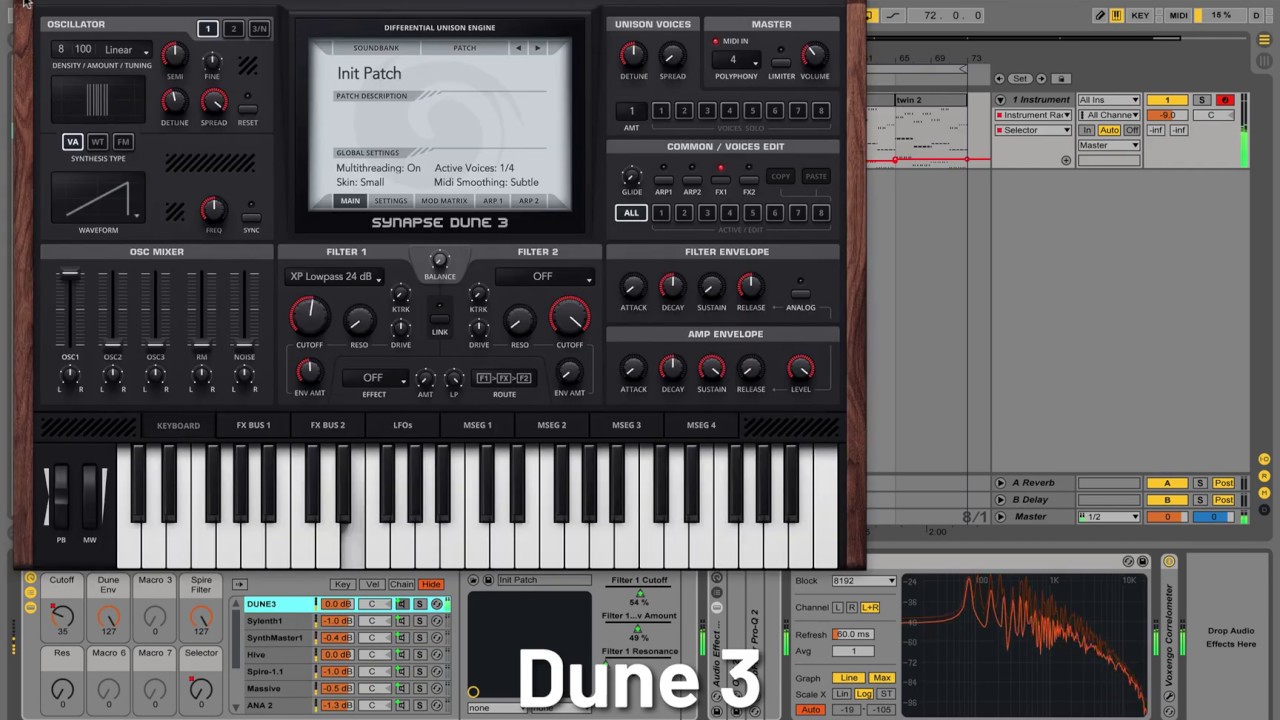
Task: Jump to previous locator arrow
Action: pos(999,79)
